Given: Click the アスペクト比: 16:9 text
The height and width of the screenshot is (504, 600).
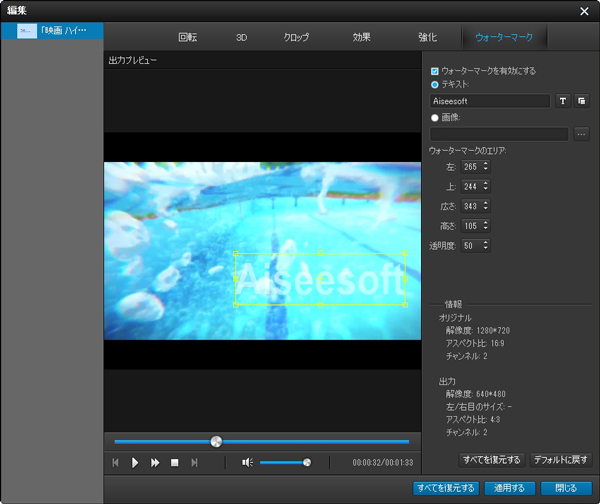Looking at the screenshot, I should pos(475,343).
